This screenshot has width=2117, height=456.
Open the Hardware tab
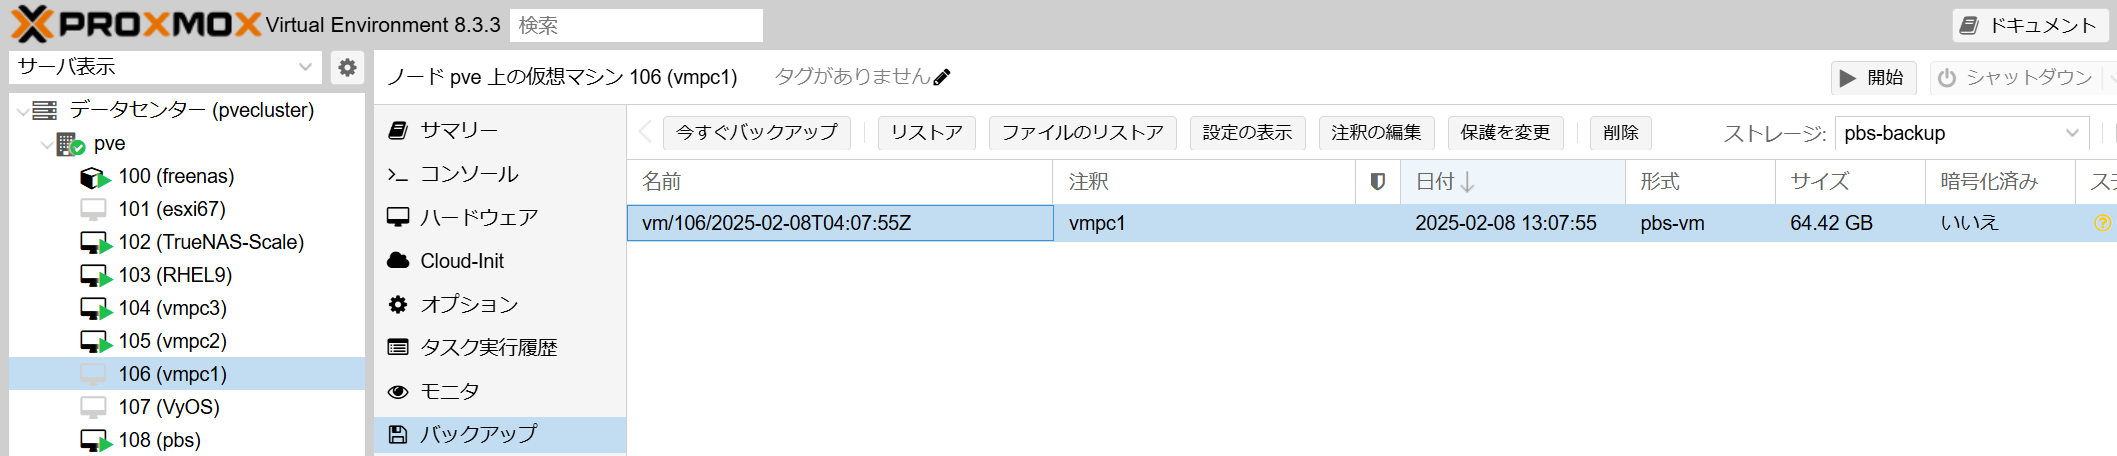tap(500, 217)
